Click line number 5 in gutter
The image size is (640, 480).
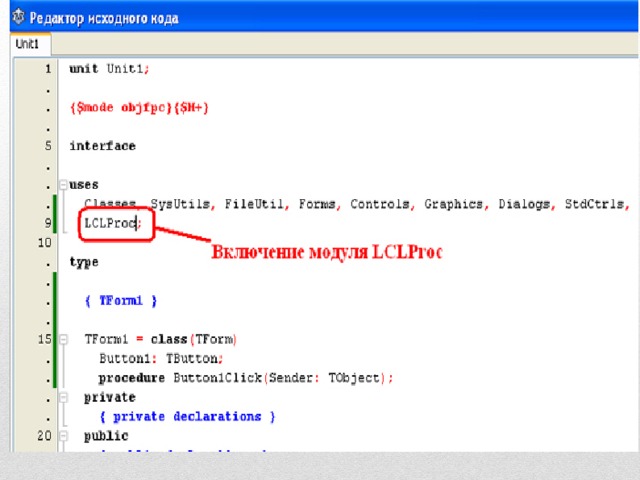(x=48, y=146)
